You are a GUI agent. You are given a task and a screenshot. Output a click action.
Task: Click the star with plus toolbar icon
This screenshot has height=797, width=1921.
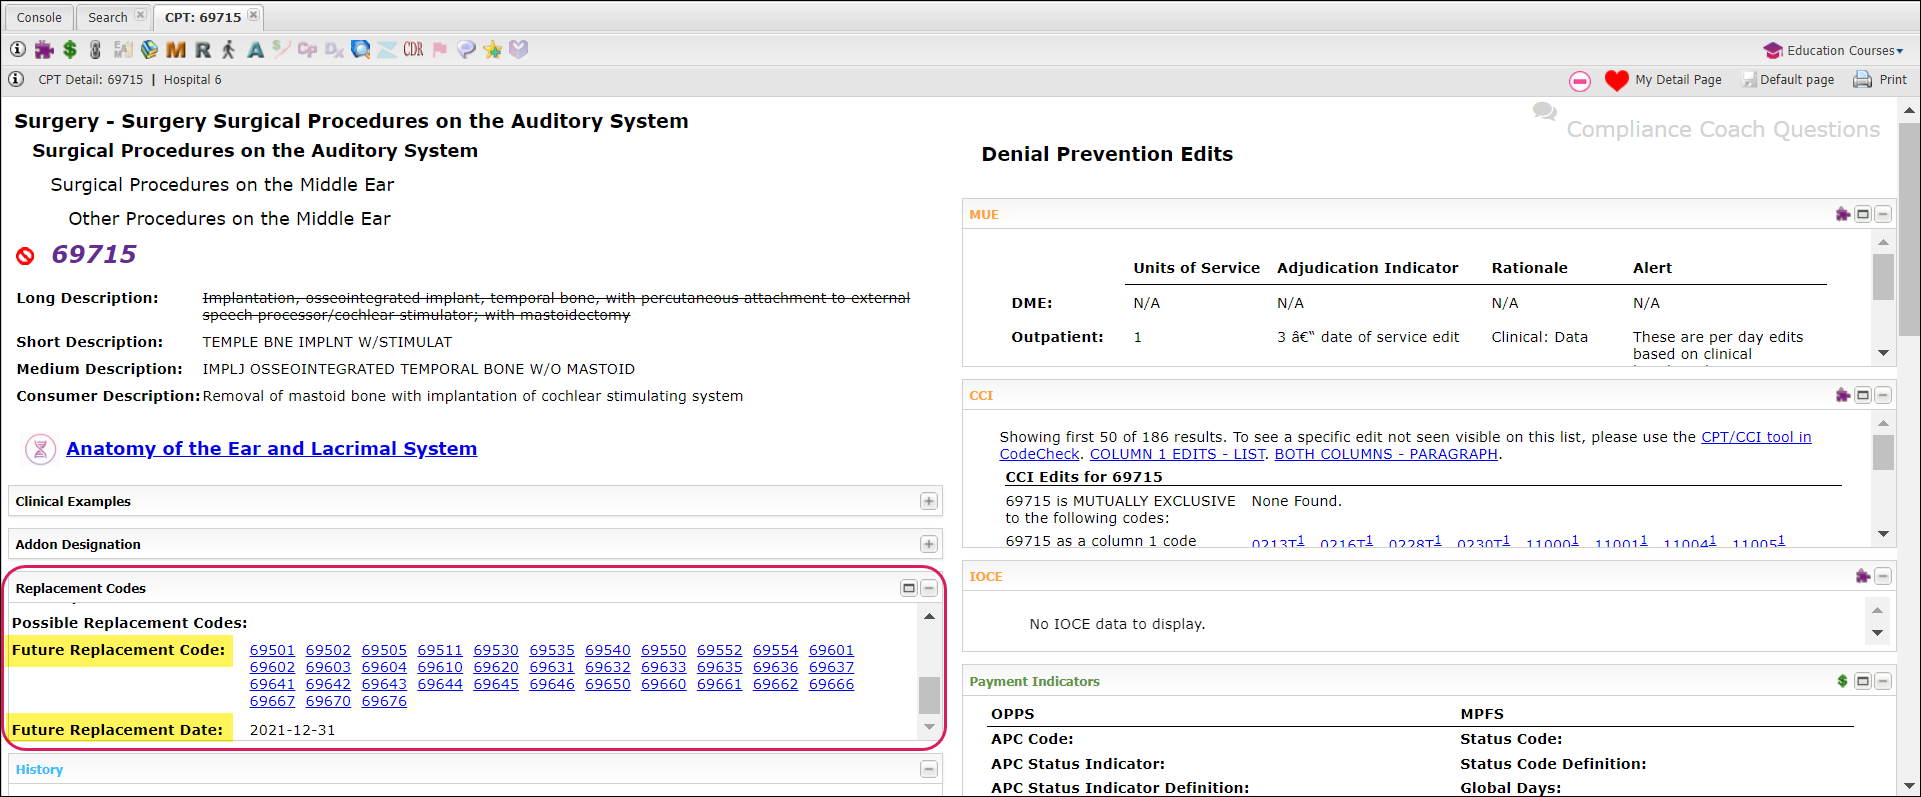[x=492, y=49]
